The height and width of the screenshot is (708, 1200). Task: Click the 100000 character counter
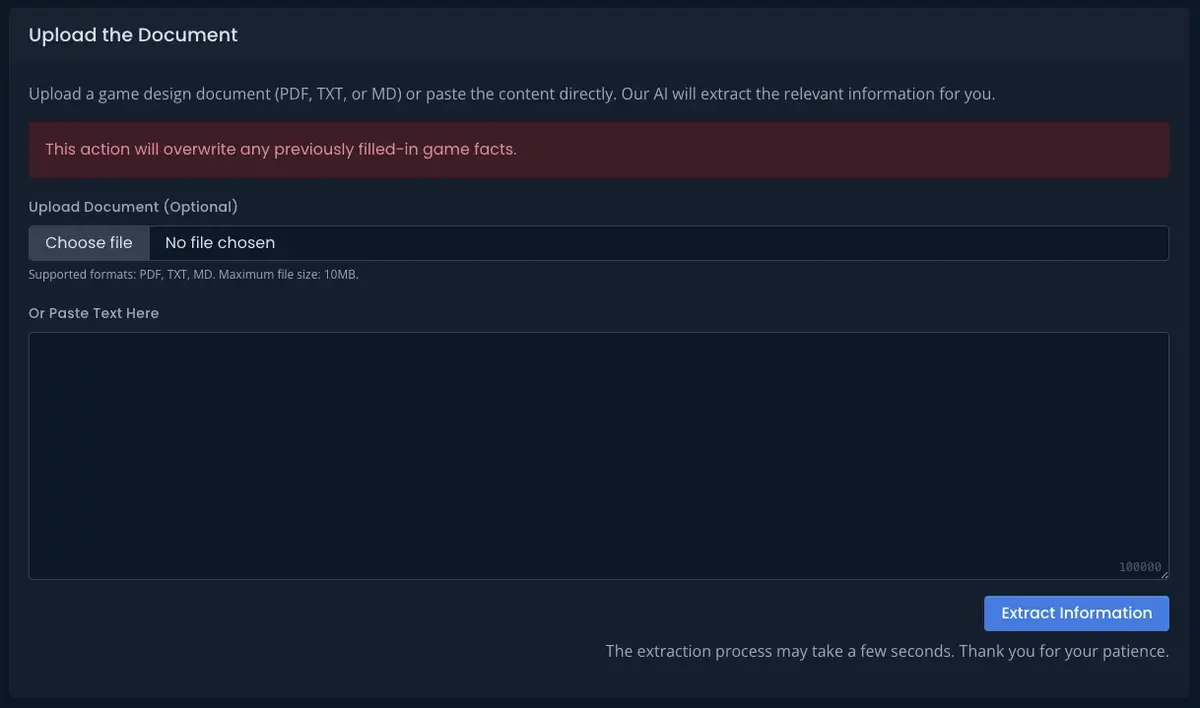[x=1139, y=567]
